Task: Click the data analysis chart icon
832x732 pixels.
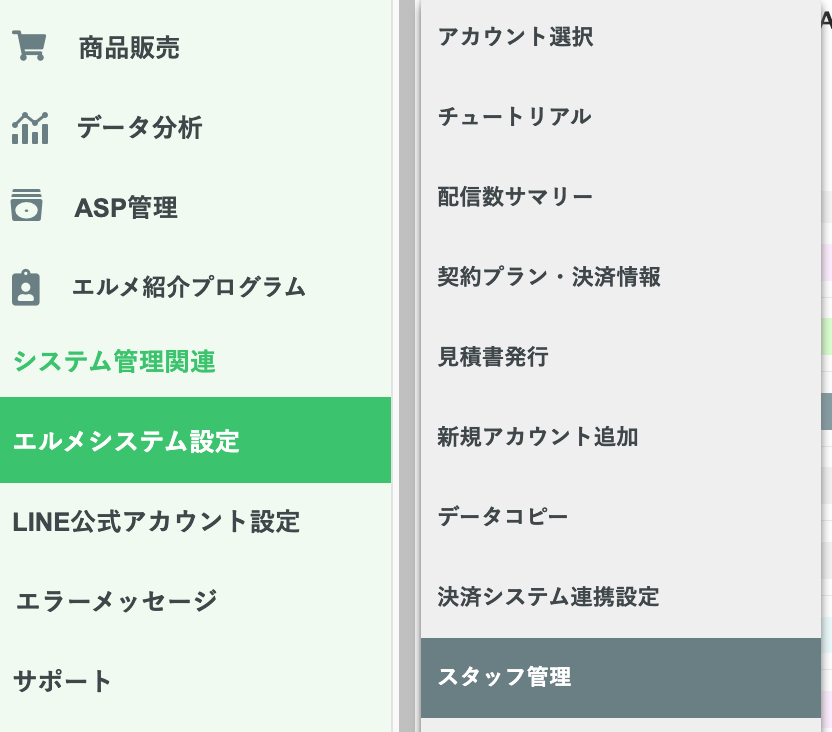Action: (x=29, y=128)
